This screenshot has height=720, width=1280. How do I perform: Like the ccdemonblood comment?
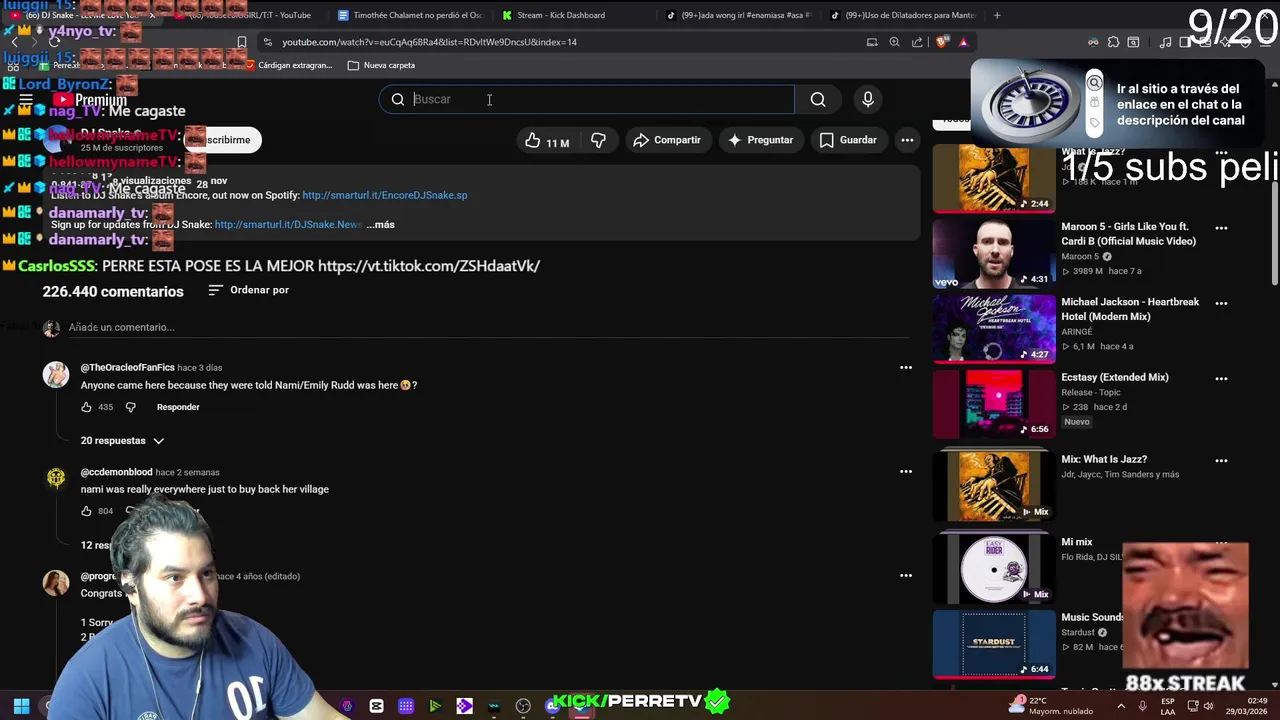(86, 511)
